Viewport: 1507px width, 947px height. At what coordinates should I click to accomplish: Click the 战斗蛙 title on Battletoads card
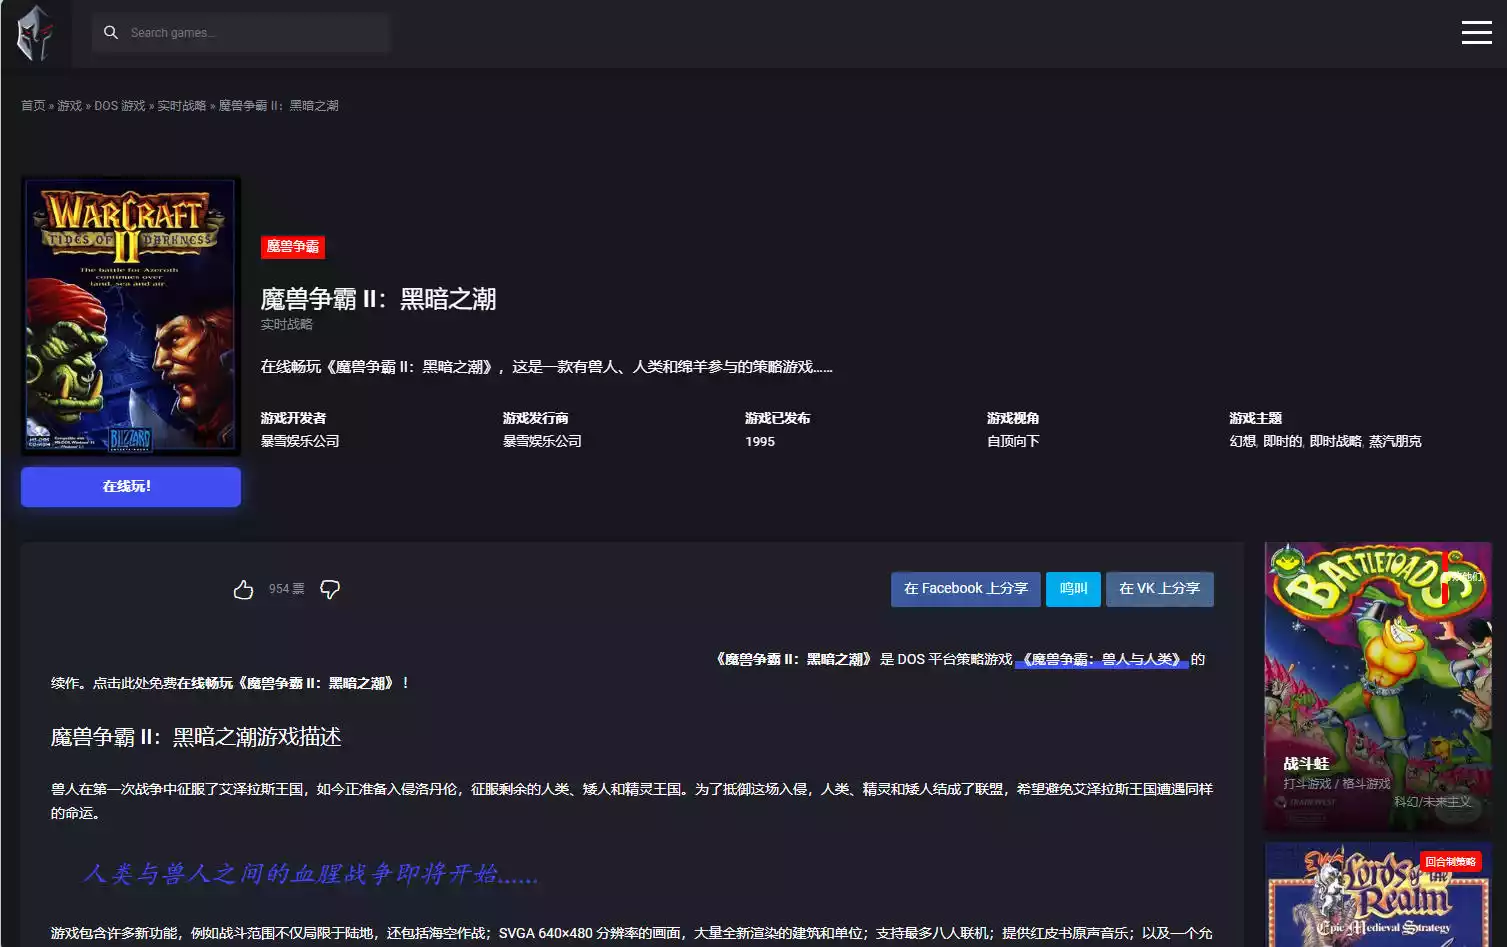pos(1306,764)
